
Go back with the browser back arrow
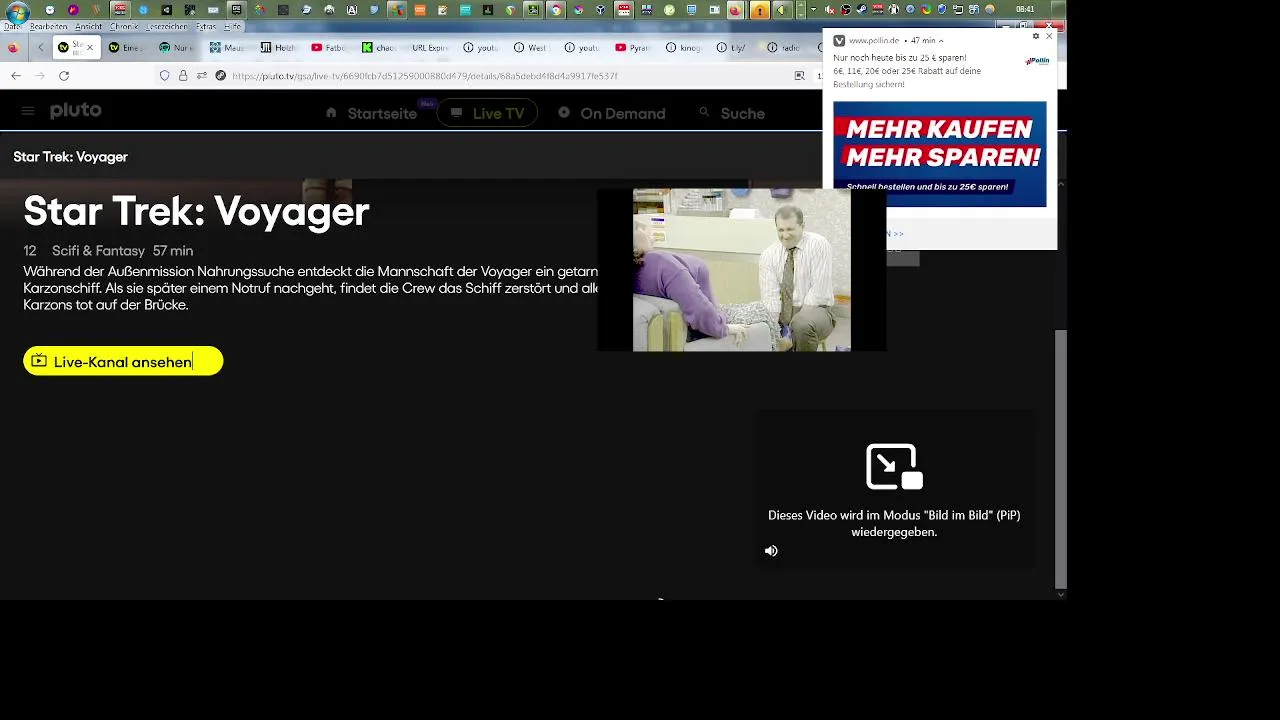point(16,76)
